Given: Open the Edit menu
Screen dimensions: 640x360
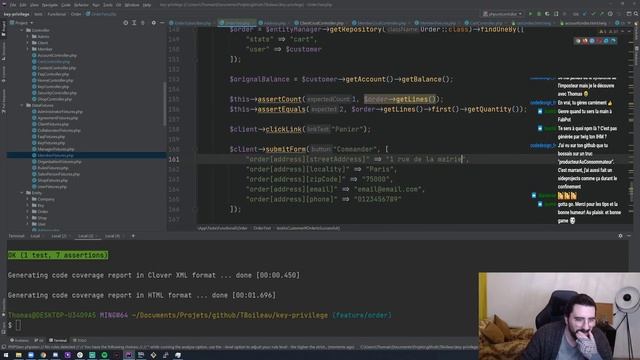Looking at the screenshot, I should click(23, 5).
